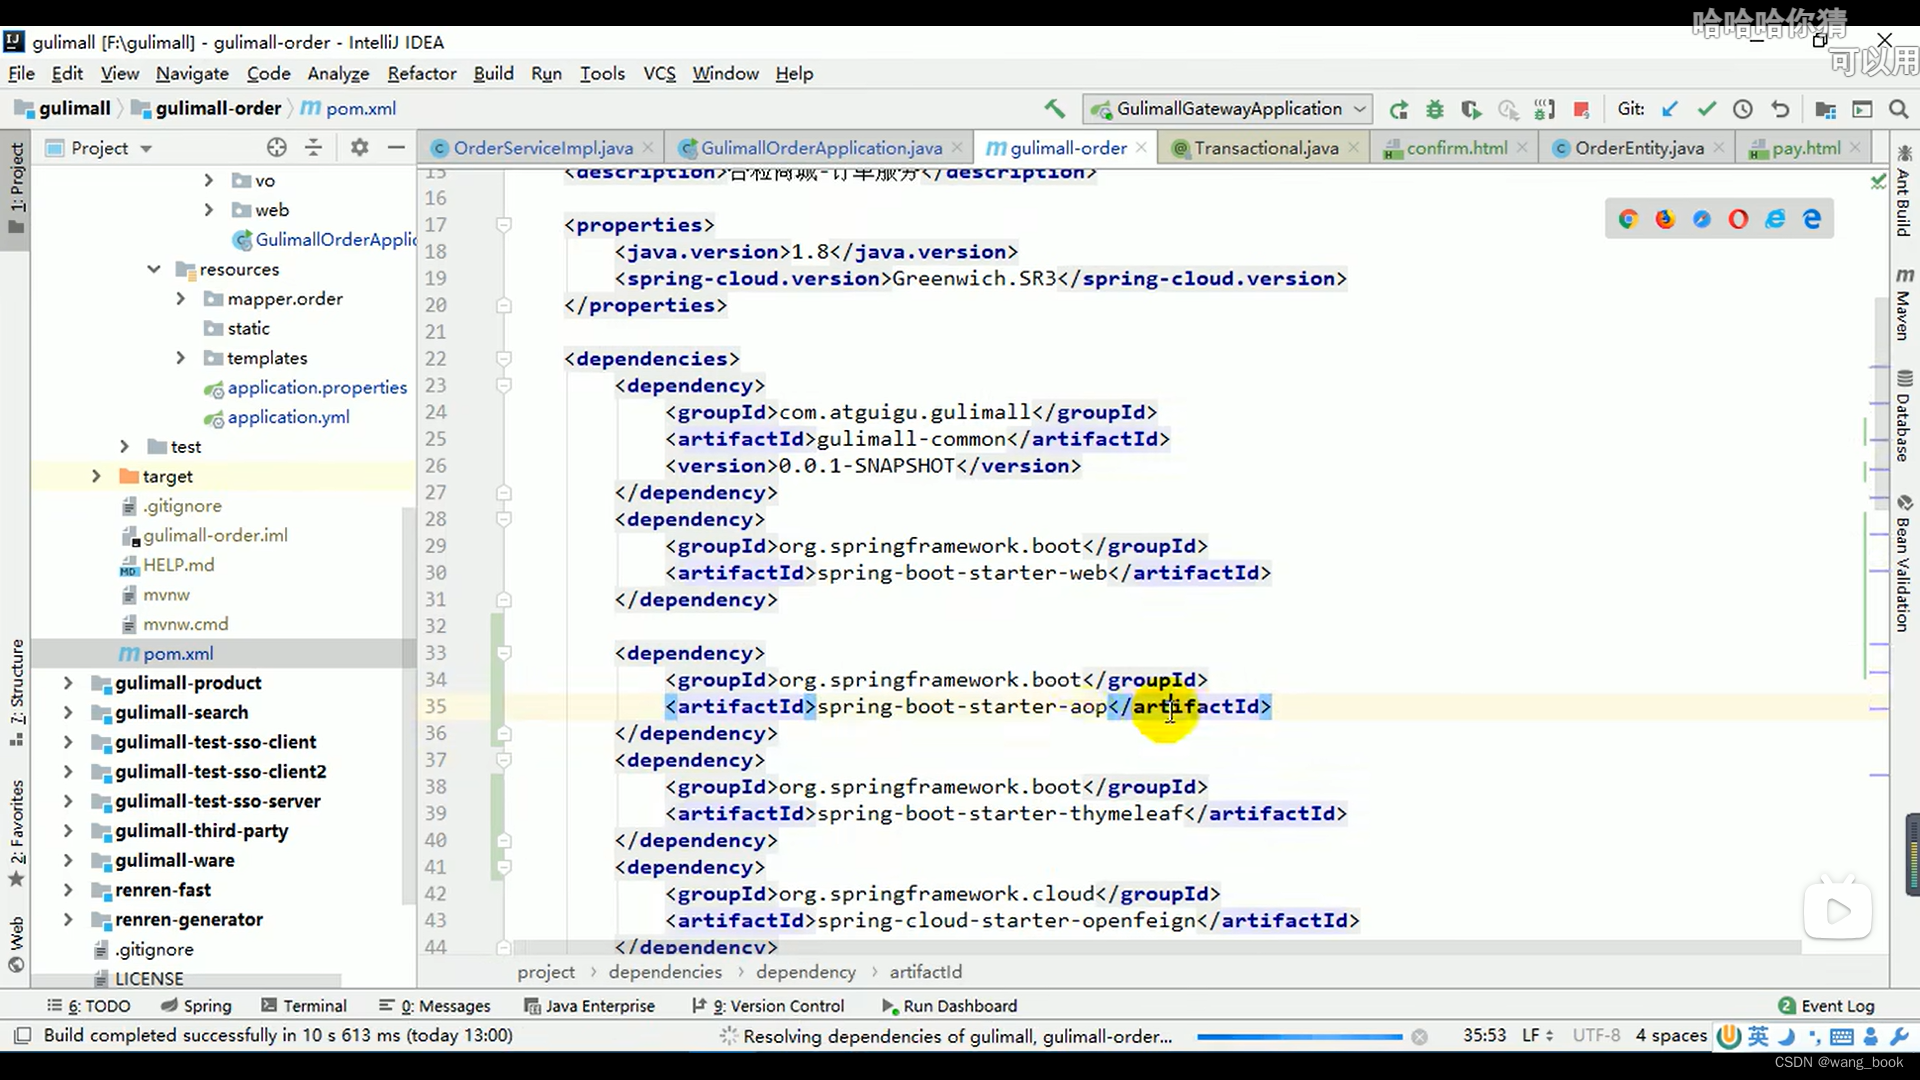This screenshot has width=1920, height=1080.
Task: Hide the Project tool window
Action: pyautogui.click(x=396, y=148)
